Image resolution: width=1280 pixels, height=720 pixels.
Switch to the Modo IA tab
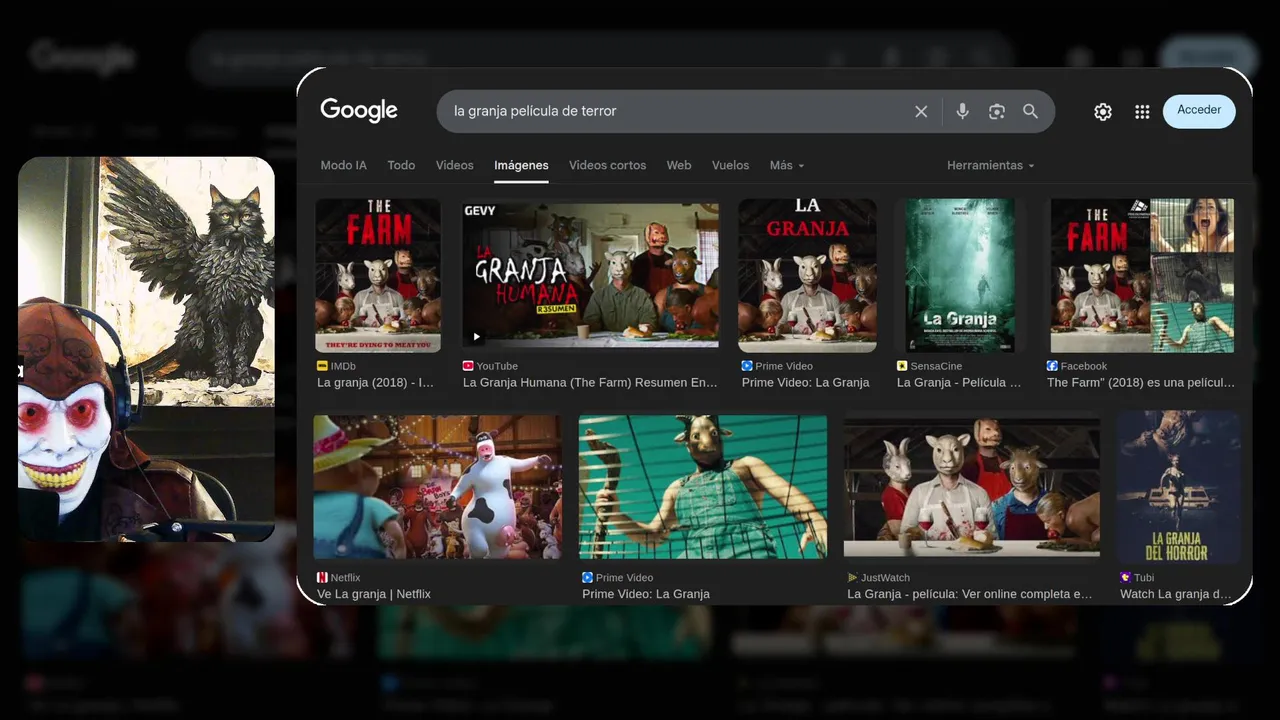pos(343,165)
